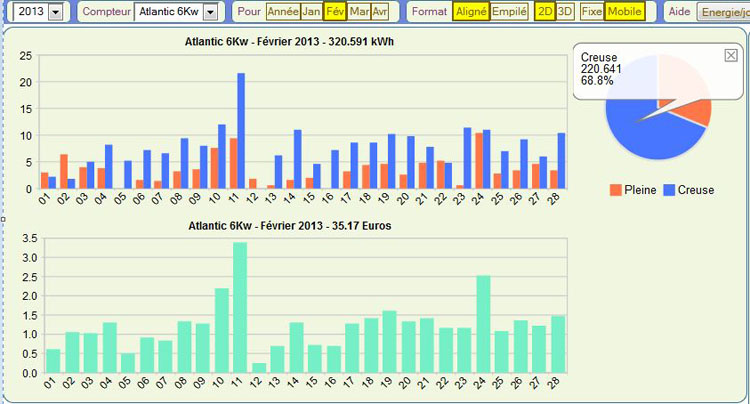
Task: Switch to Jan month
Action: click(312, 12)
